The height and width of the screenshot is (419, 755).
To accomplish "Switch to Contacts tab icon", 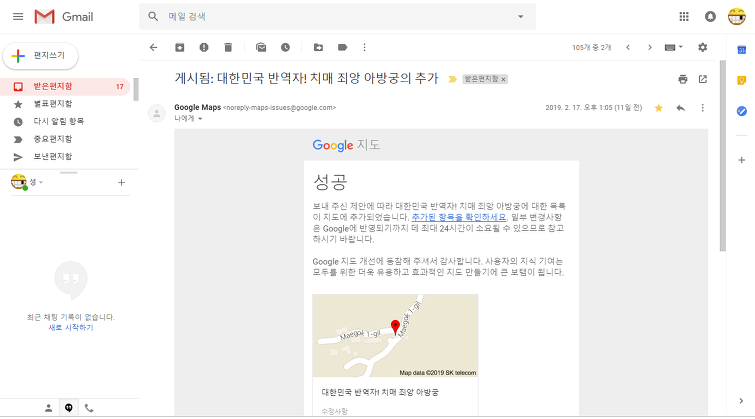I will click(49, 408).
